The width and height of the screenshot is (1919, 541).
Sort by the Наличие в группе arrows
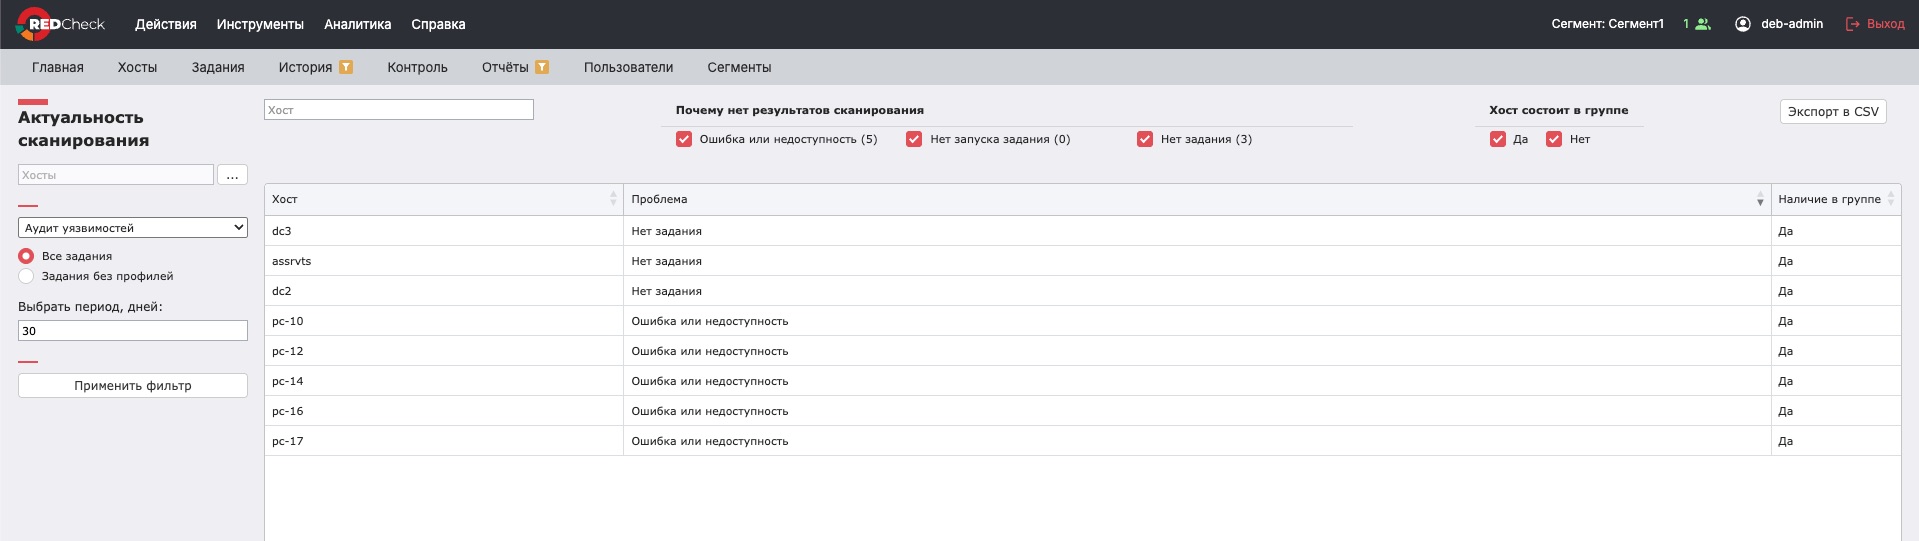click(x=1891, y=199)
